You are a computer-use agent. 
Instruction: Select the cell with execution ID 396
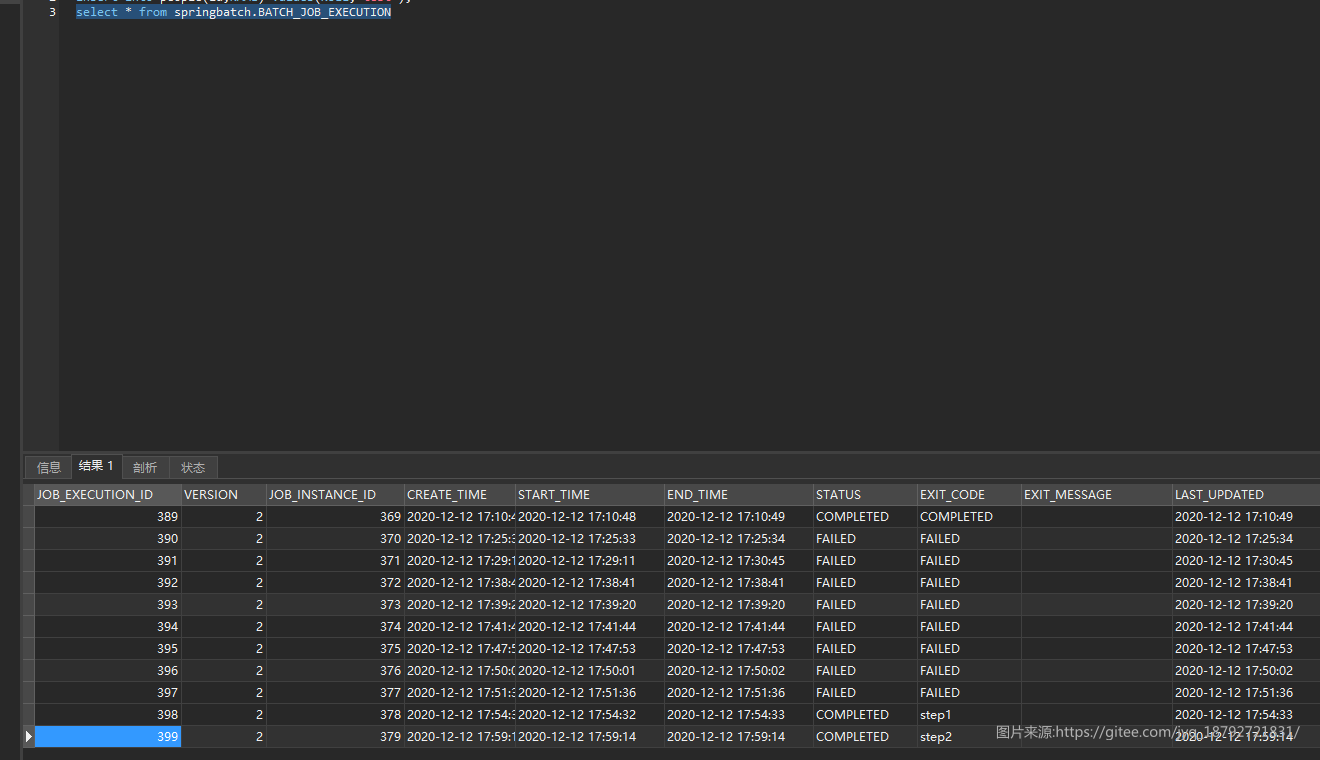[107, 671]
